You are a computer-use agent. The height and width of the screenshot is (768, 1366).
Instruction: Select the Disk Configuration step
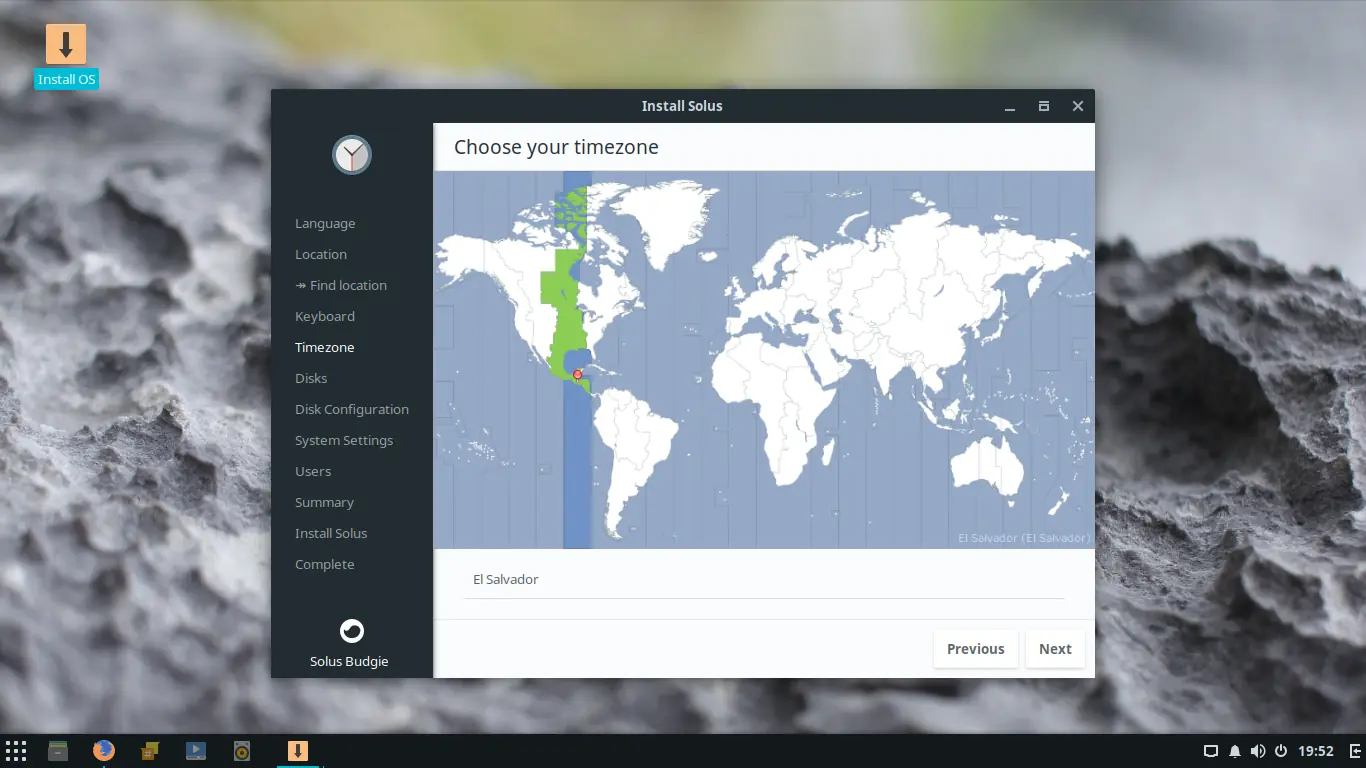tap(352, 410)
